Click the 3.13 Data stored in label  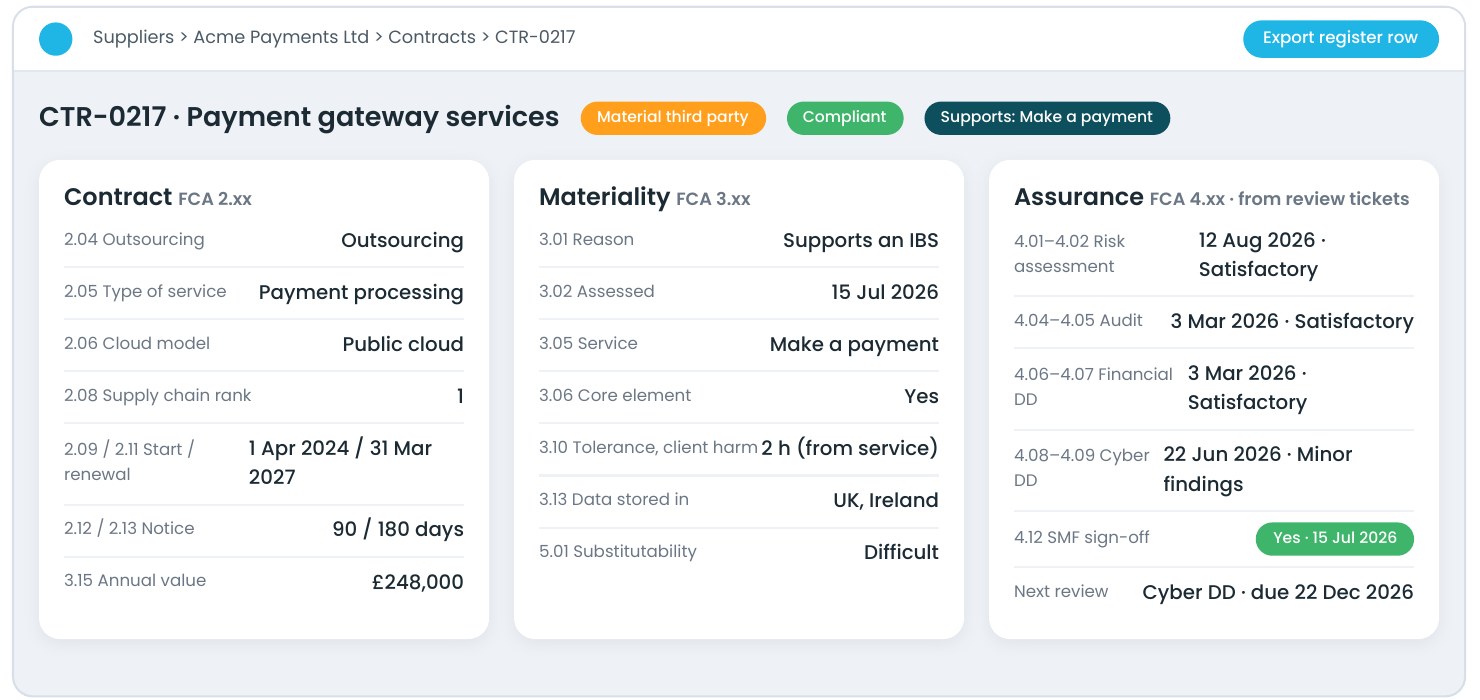coord(614,500)
